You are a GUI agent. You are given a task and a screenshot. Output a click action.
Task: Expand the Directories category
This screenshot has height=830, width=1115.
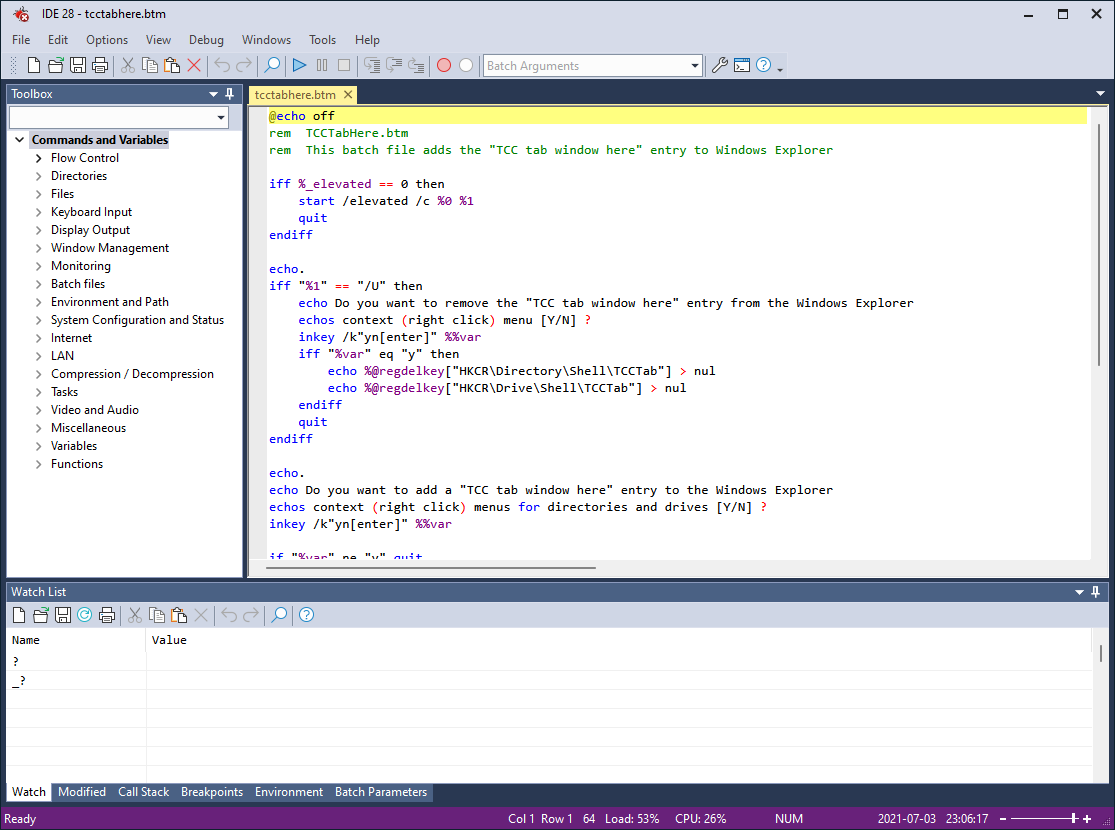(x=38, y=176)
